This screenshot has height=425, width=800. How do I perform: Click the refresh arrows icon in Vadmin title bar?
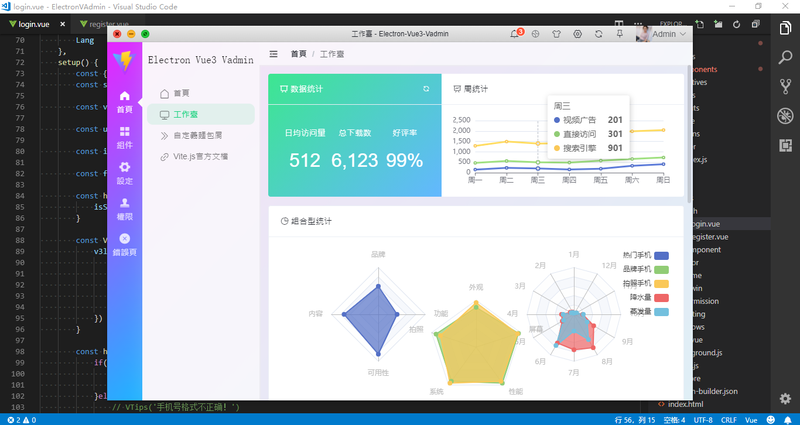[x=598, y=34]
